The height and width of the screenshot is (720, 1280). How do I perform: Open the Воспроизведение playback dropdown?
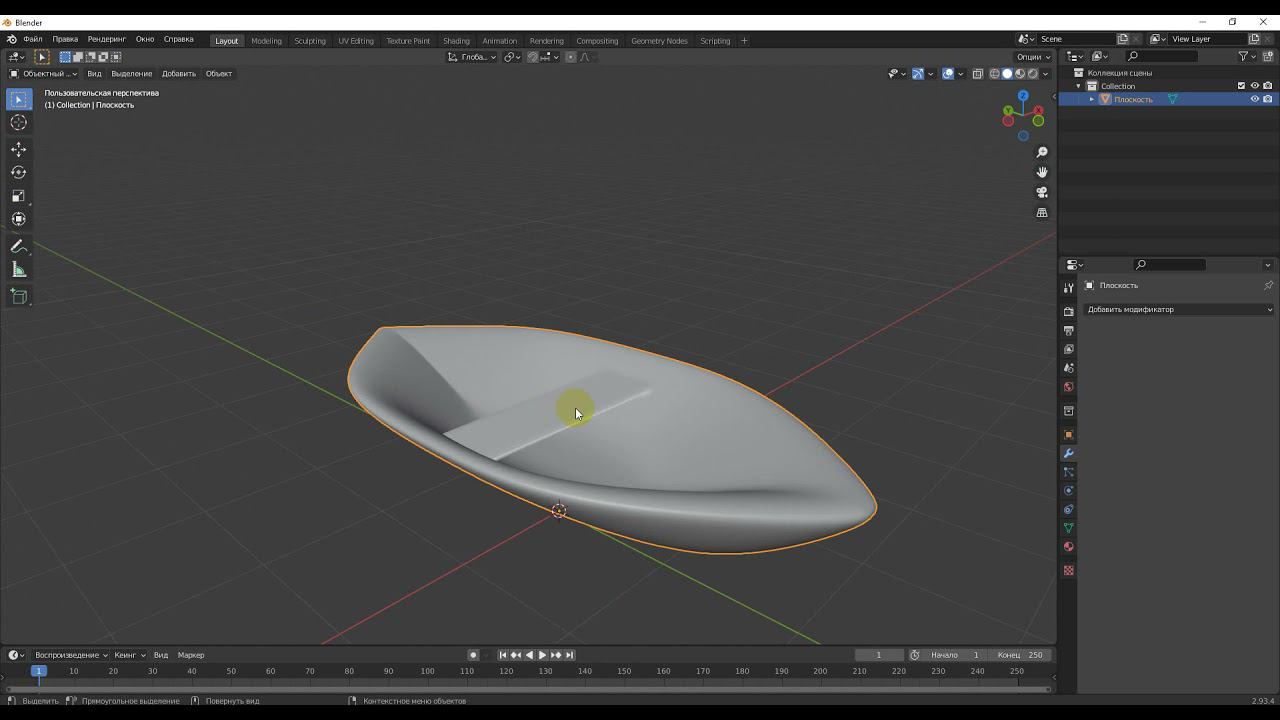pyautogui.click(x=72, y=655)
